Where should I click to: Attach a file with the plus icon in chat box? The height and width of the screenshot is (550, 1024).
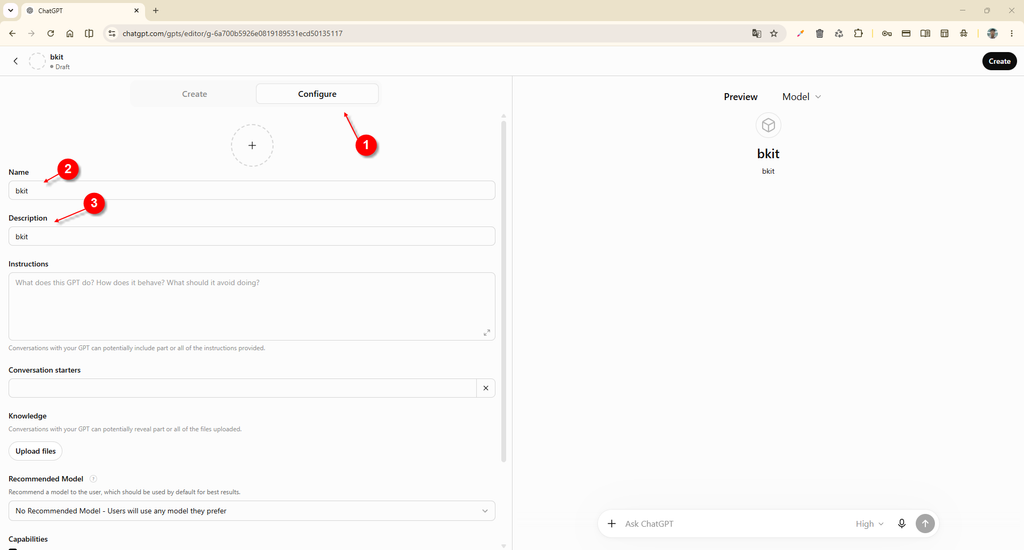point(611,523)
